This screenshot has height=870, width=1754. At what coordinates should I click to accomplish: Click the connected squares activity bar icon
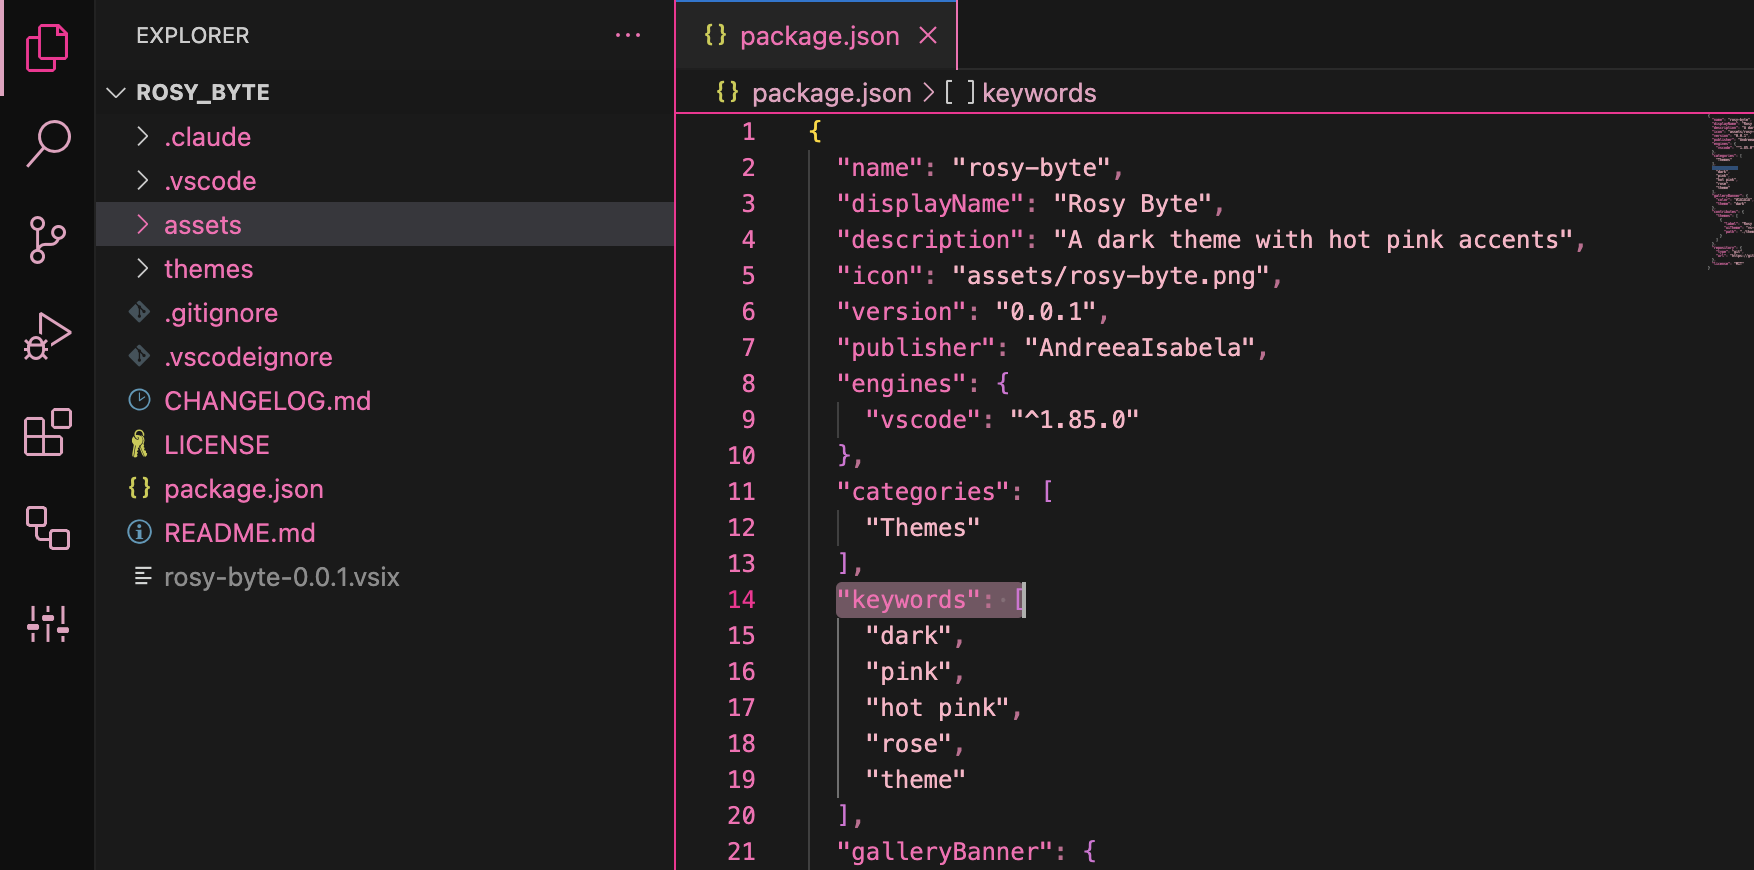click(x=47, y=528)
